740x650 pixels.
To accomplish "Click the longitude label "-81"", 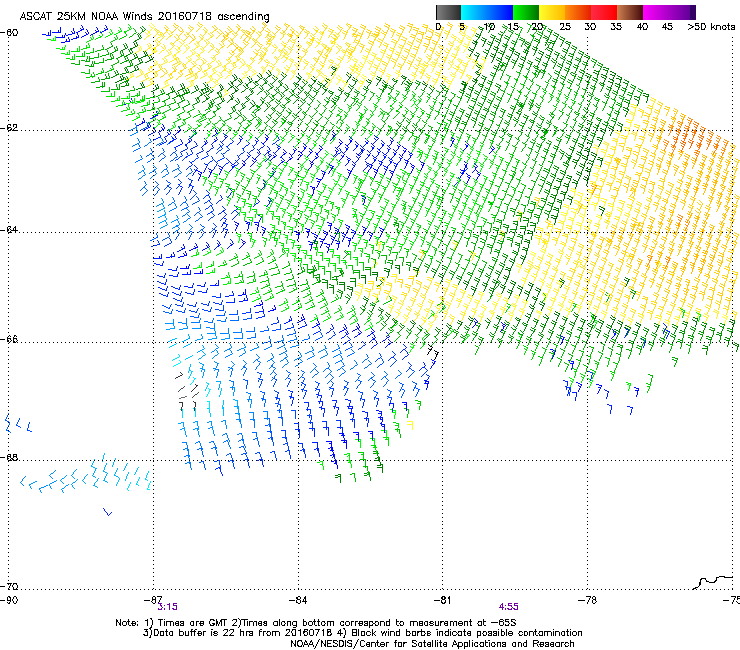I will 442,600.
